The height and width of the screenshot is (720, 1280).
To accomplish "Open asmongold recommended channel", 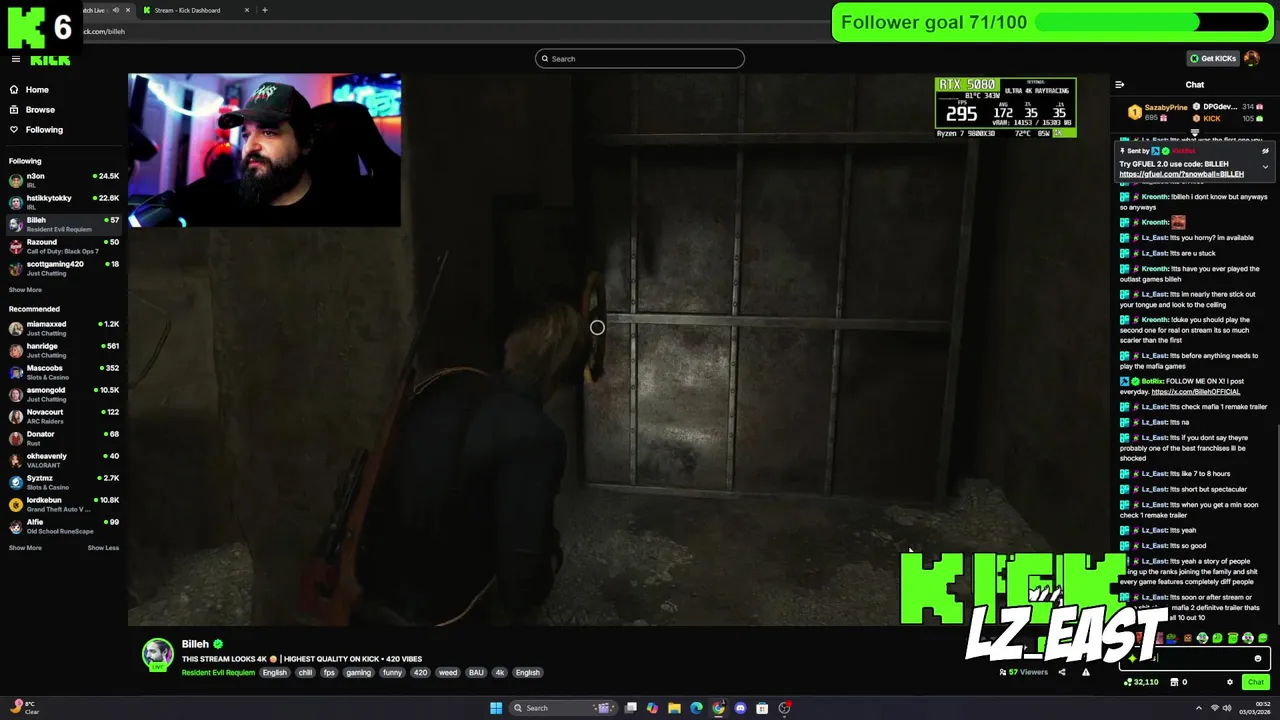I will 64,394.
